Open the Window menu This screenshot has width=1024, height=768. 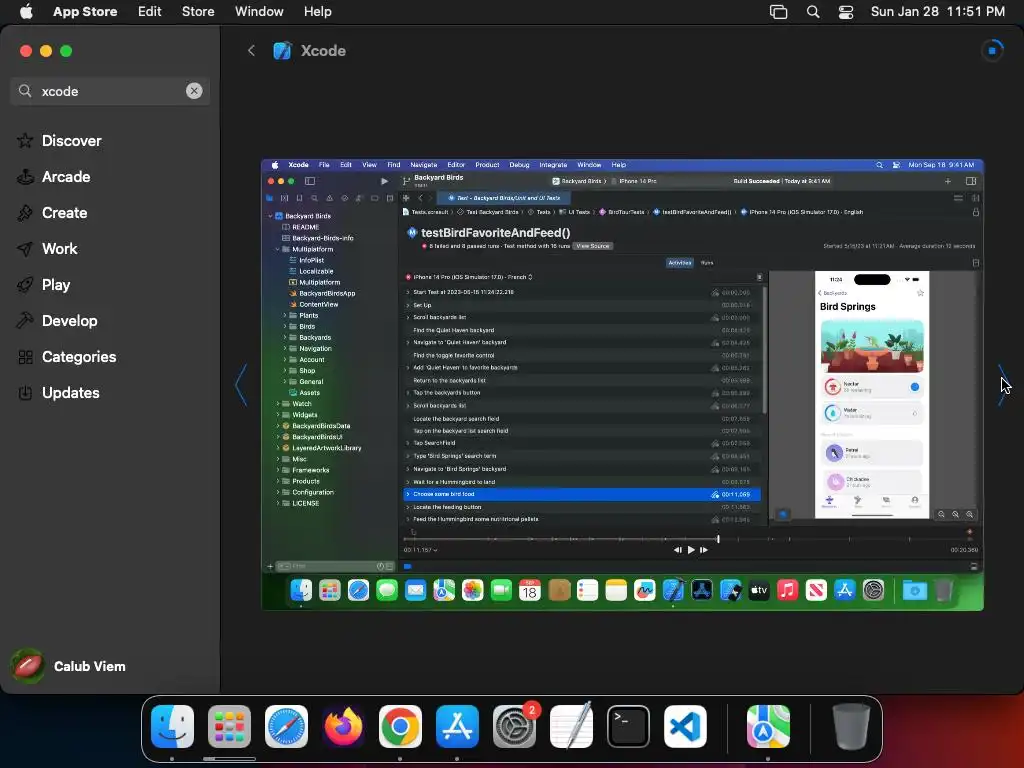coord(259,11)
